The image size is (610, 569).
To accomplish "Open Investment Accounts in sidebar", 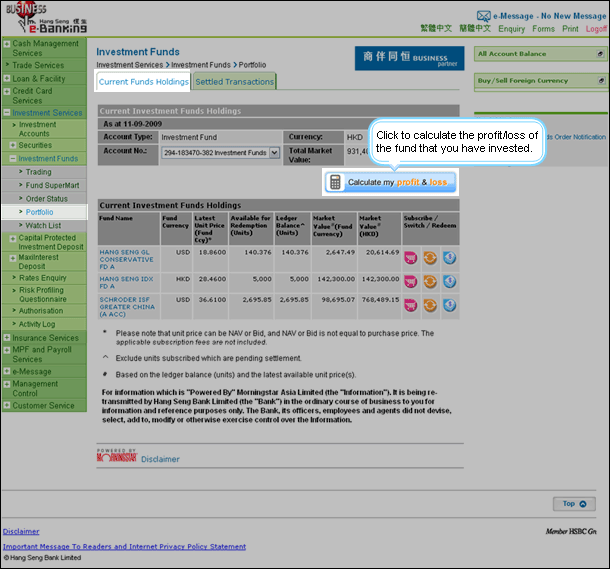I will 37,129.
